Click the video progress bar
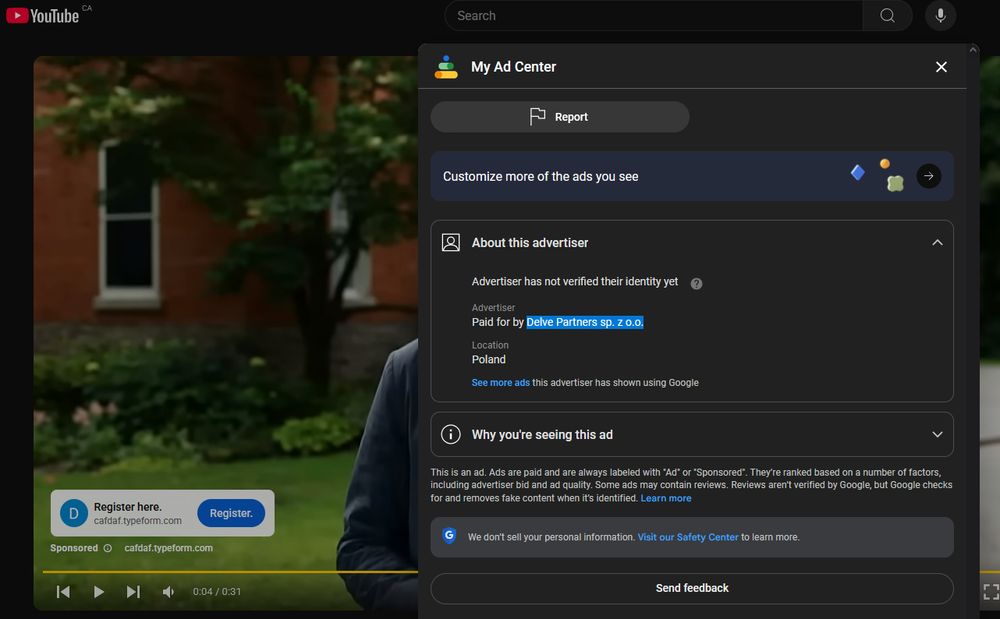 [230, 572]
